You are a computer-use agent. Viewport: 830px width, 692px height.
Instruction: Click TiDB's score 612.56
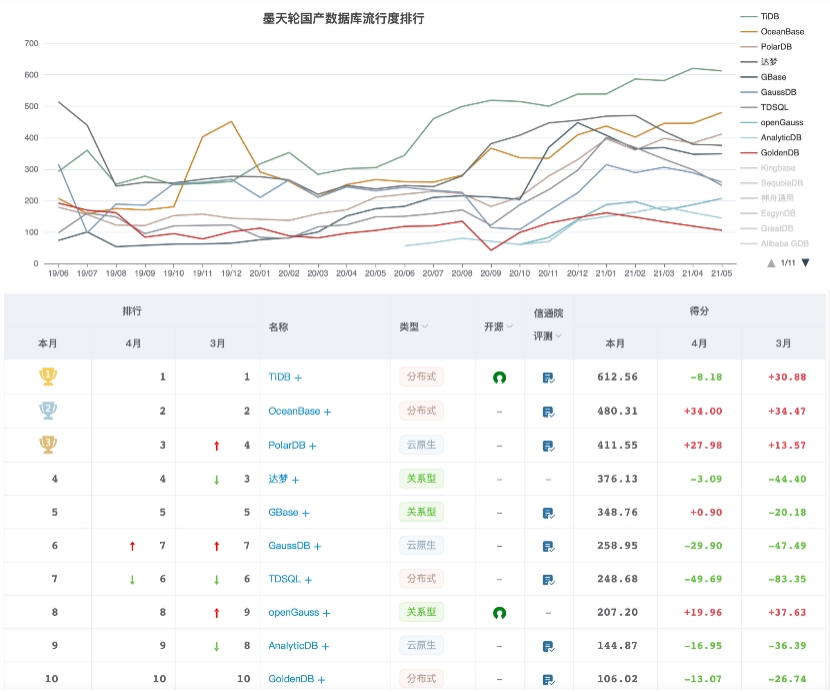click(x=617, y=377)
